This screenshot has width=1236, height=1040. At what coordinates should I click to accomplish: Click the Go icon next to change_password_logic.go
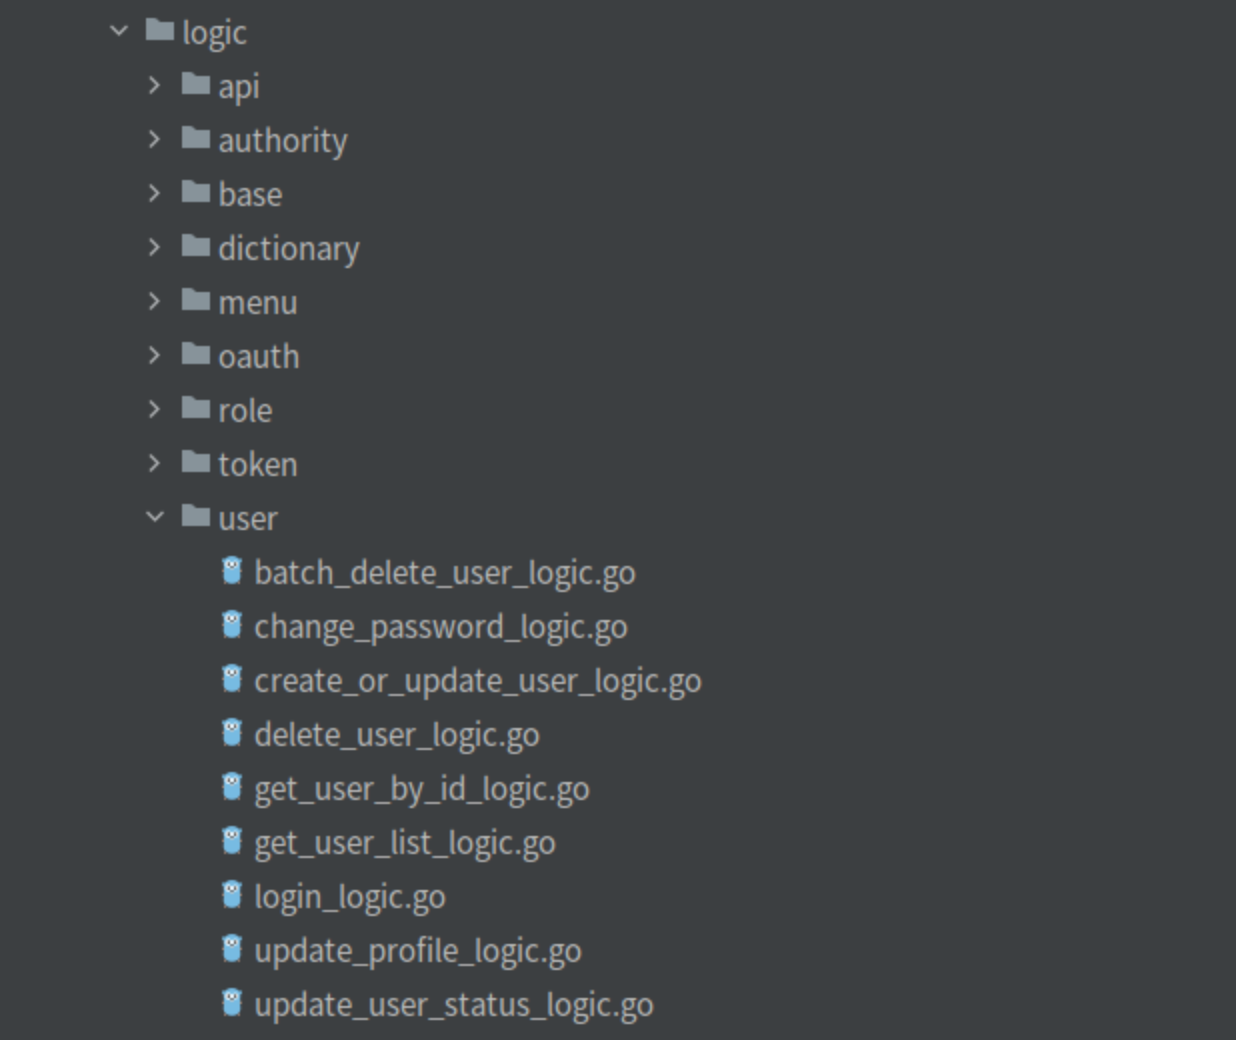click(x=232, y=625)
